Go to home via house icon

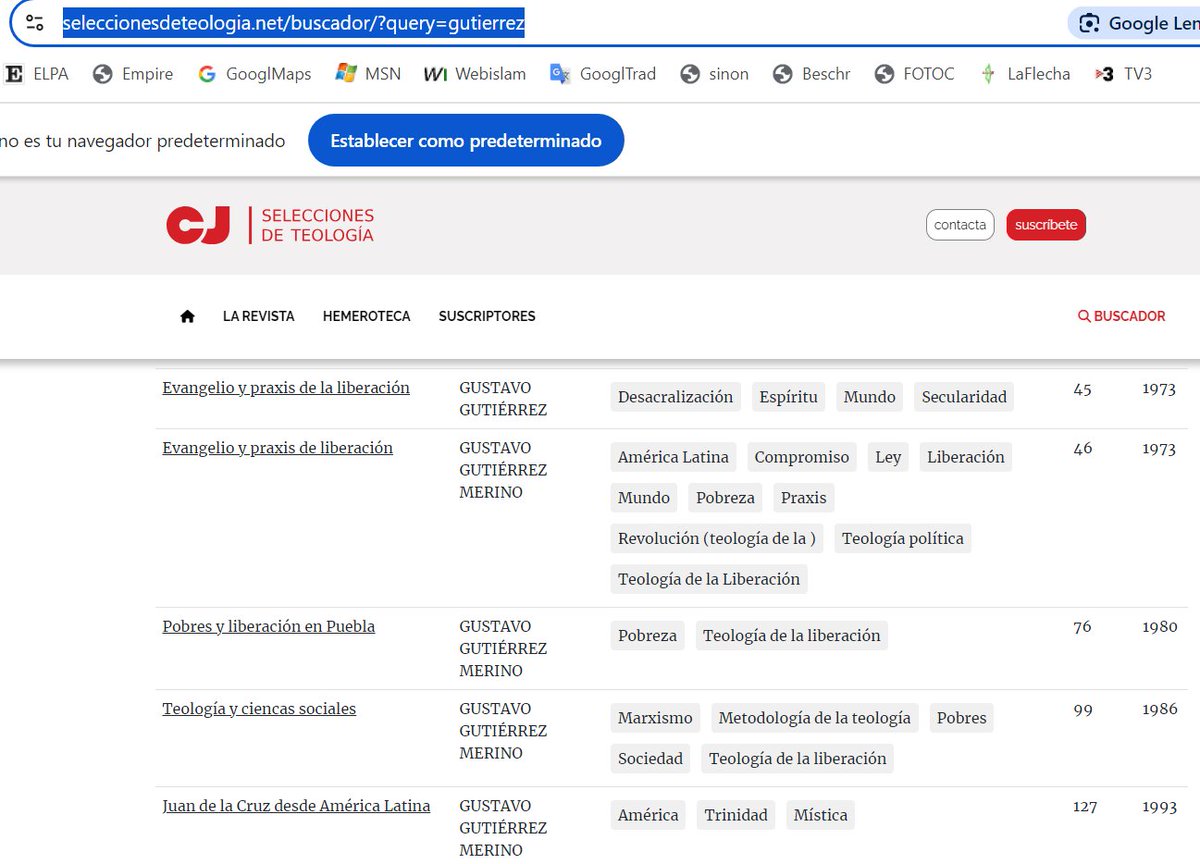(187, 316)
